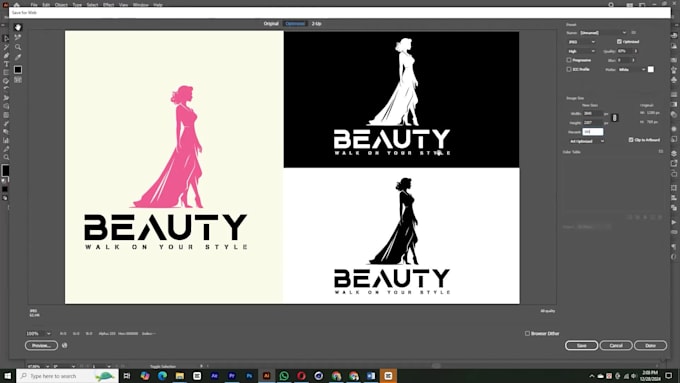Screen dimensions: 680x383
Task: Open the preset options menu icon
Action: click(634, 33)
